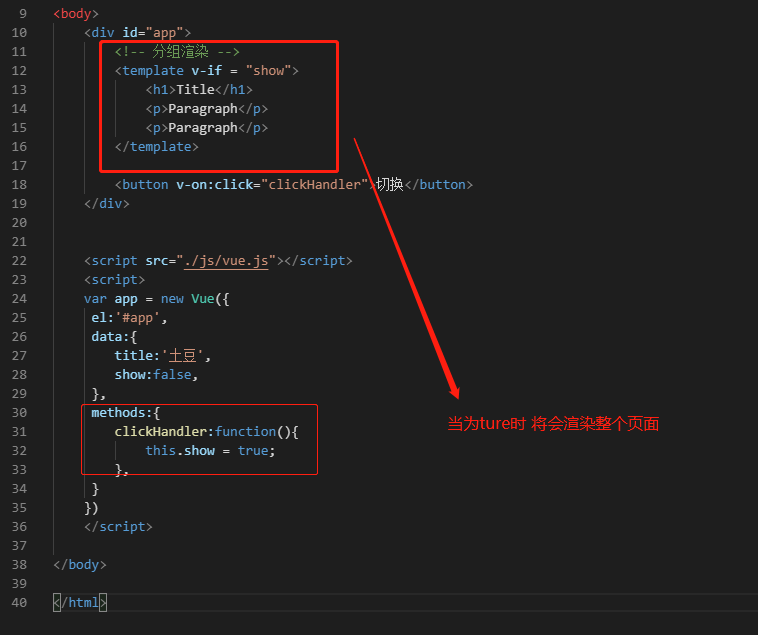Image resolution: width=758 pixels, height=635 pixels.
Task: Click line number 39 in the gutter
Action: (19, 584)
